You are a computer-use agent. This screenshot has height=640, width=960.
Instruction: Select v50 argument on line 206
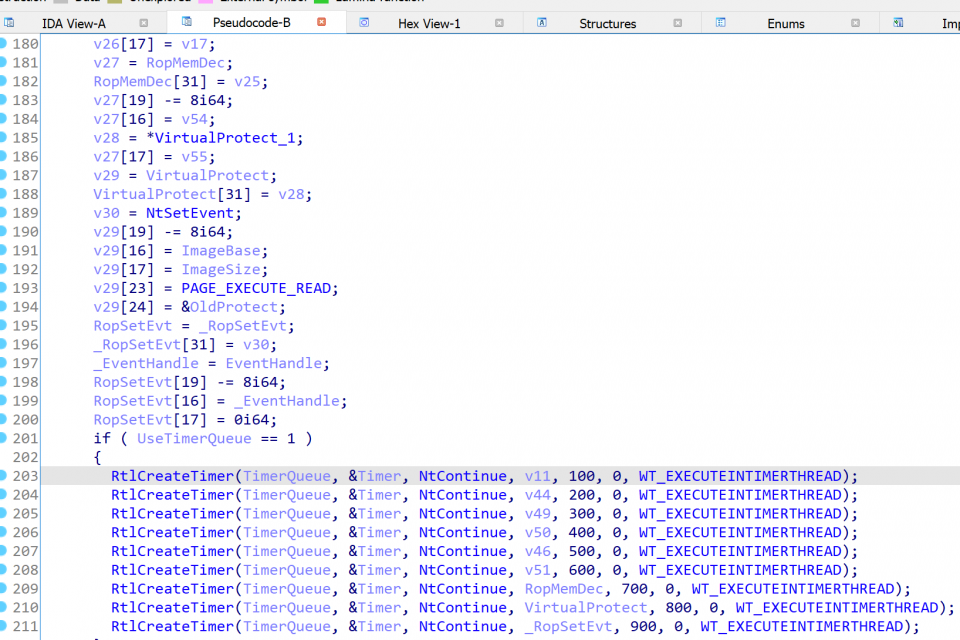(x=537, y=533)
